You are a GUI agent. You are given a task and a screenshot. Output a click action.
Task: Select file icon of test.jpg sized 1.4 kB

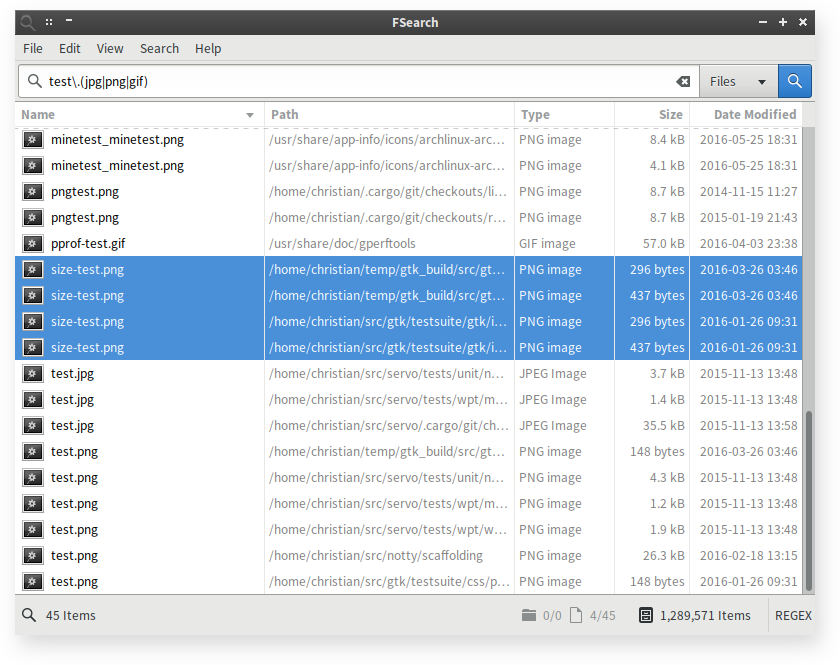[33, 400]
